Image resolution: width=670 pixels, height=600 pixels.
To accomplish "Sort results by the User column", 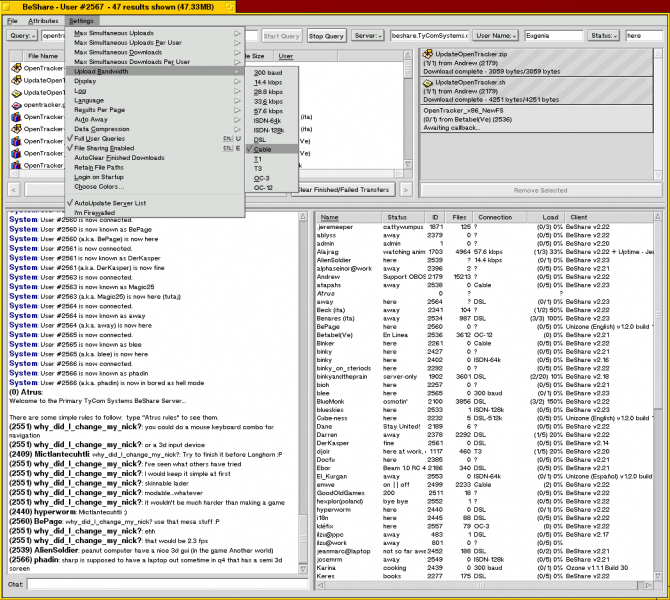I will (307, 56).
